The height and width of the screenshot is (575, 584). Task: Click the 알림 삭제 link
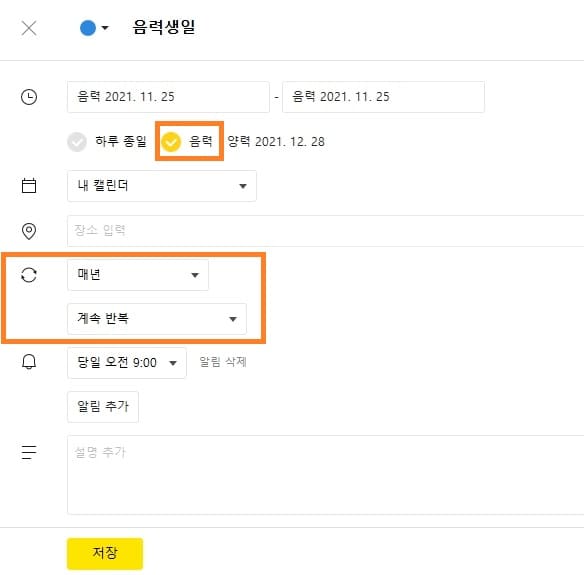[x=223, y=362]
